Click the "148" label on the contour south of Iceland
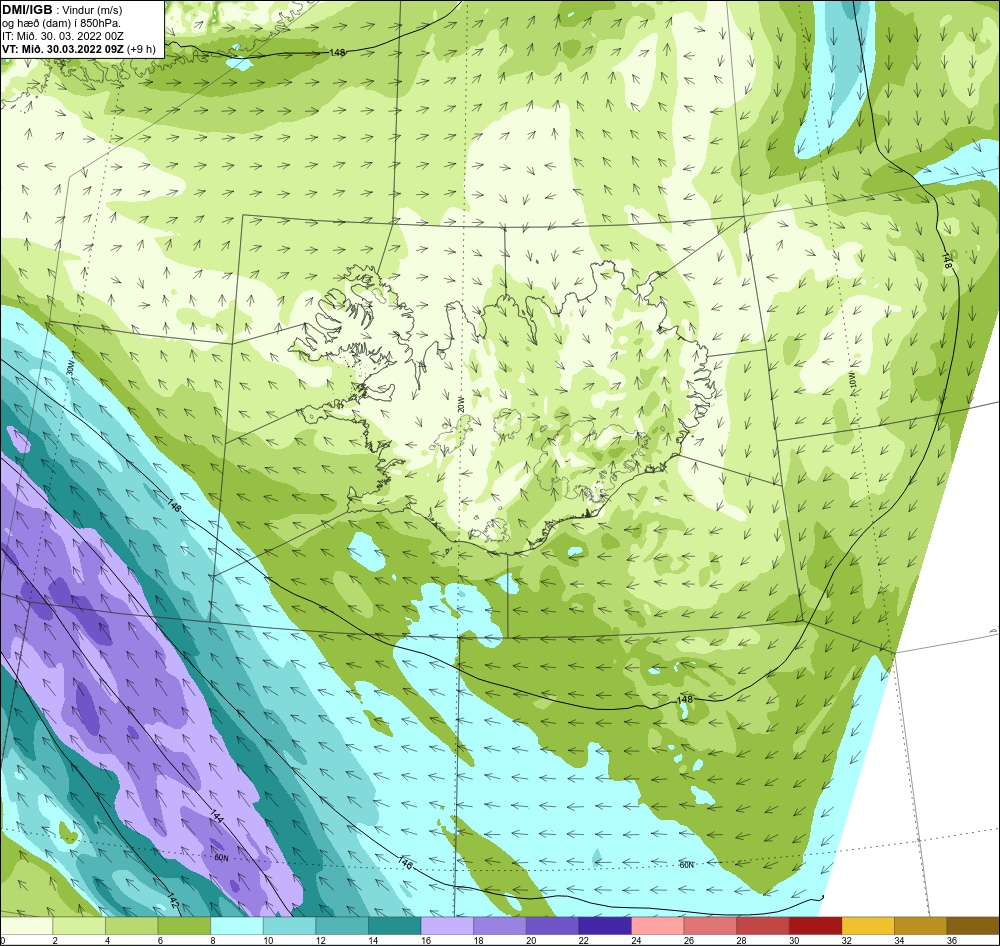Screen dimensions: 1000x946 pyautogui.click(x=684, y=700)
